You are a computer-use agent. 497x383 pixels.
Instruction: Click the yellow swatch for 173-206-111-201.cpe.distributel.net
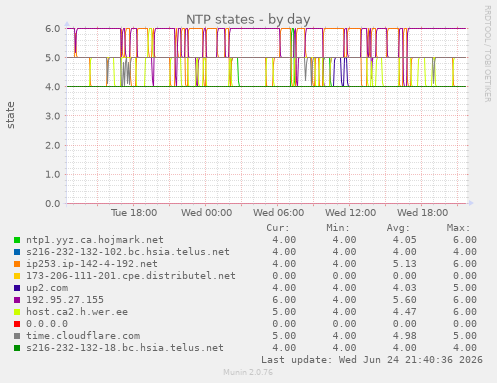pos(17,276)
